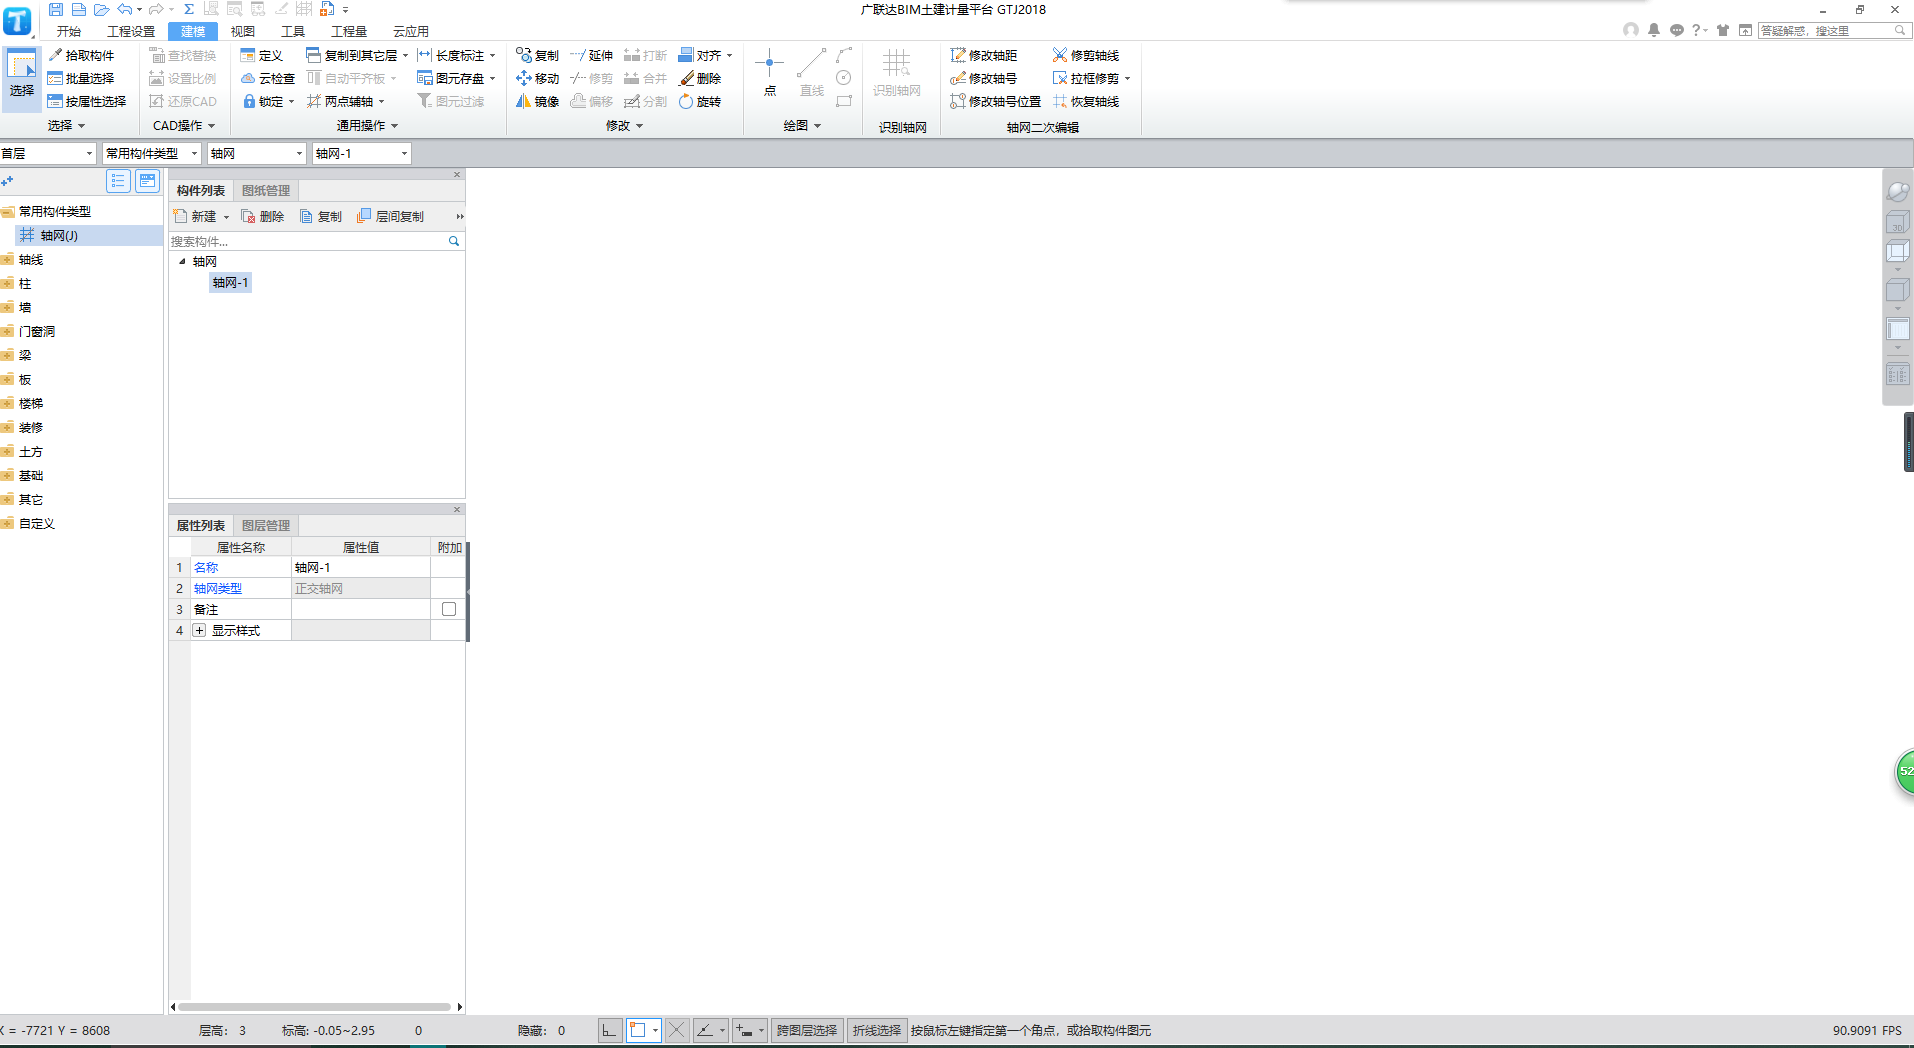The image size is (1914, 1048).
Task: Click the save icon in quick access bar
Action: pyautogui.click(x=56, y=9)
